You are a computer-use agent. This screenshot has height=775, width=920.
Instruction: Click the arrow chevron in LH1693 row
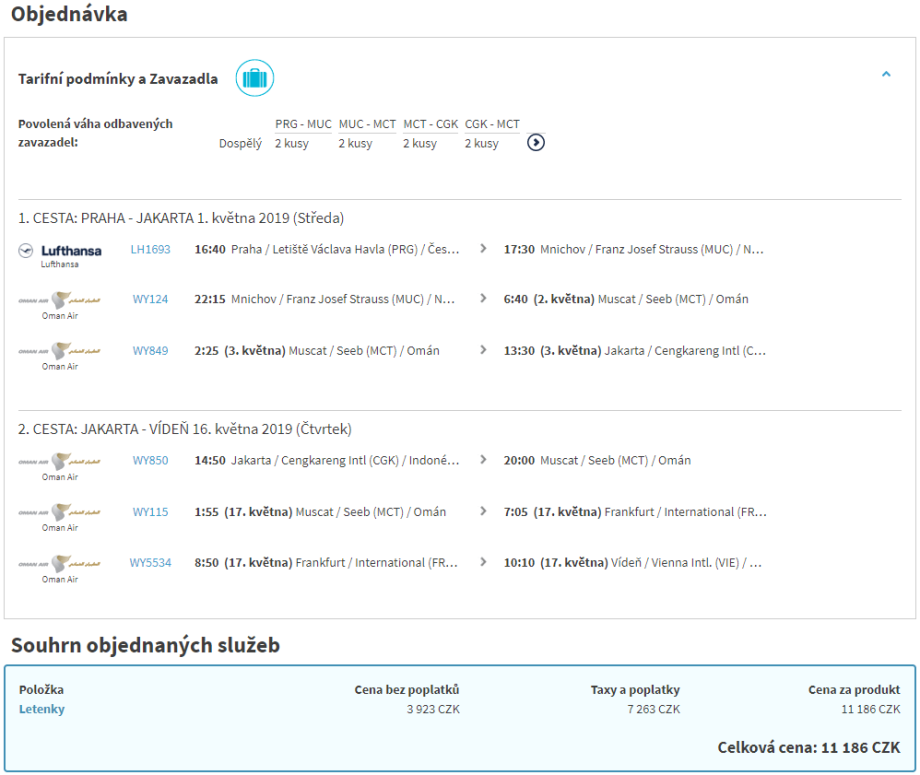click(x=484, y=250)
